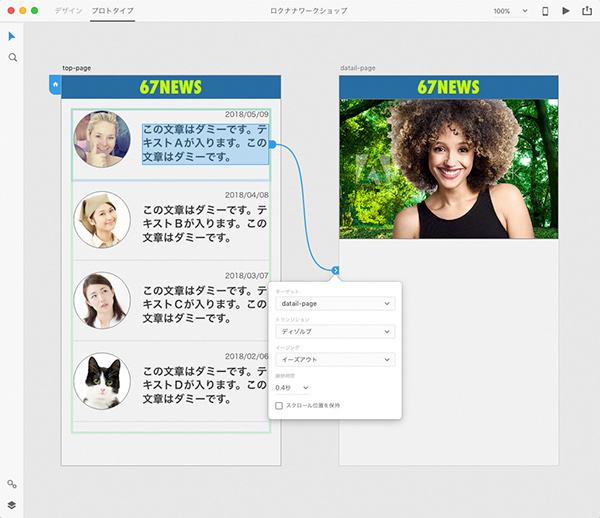Viewport: 600px width, 518px height.
Task: Expand the 100% zoom level dropdown
Action: click(x=509, y=11)
